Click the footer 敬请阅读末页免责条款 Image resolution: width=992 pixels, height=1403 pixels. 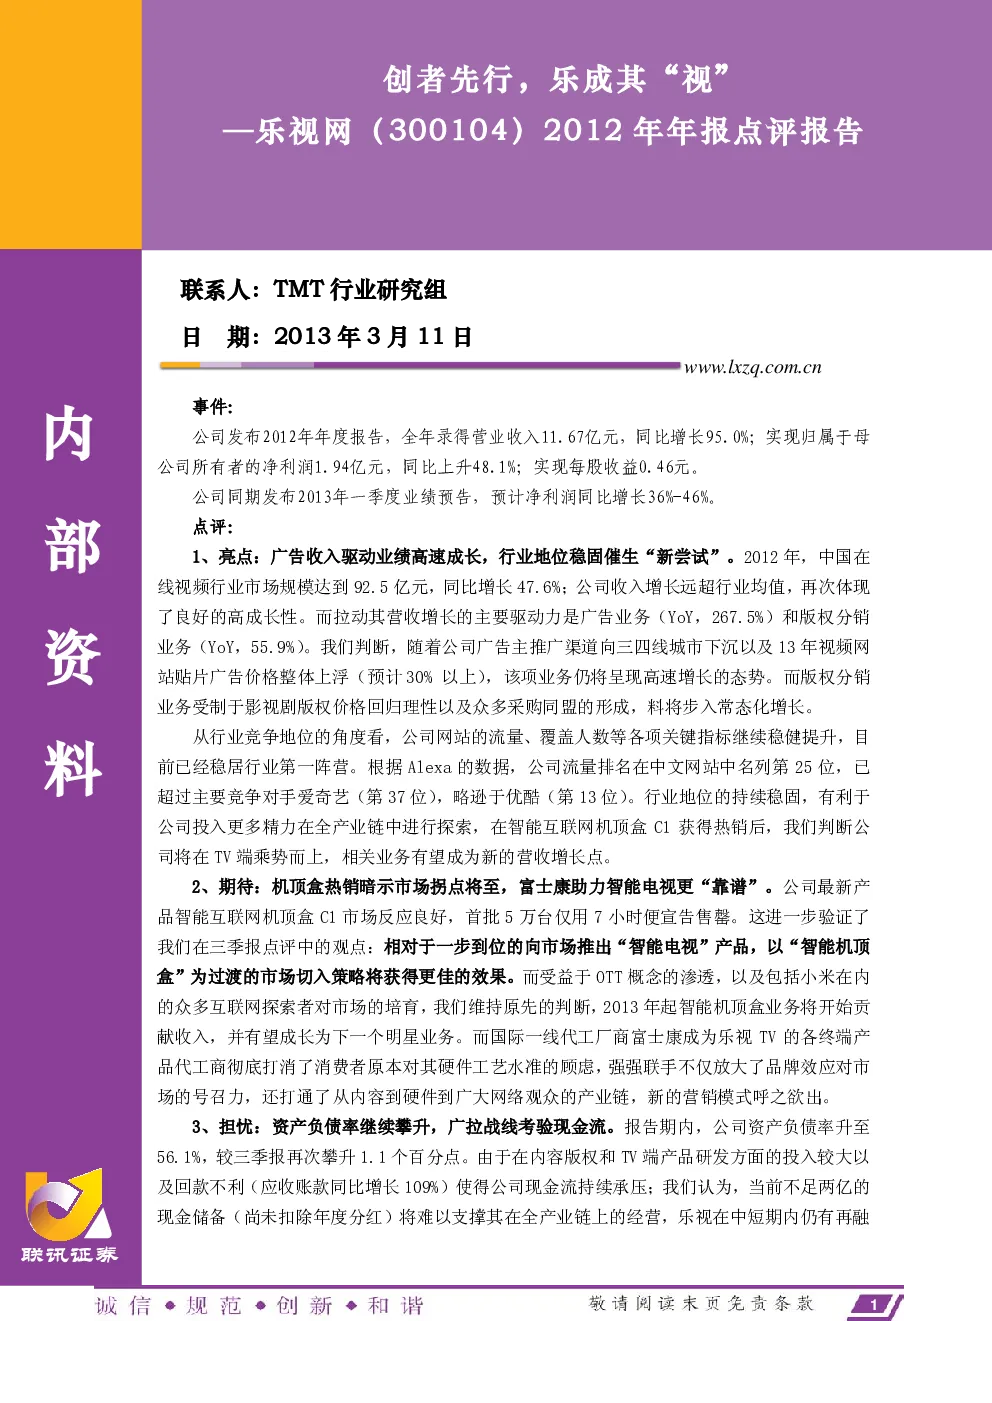[702, 1304]
